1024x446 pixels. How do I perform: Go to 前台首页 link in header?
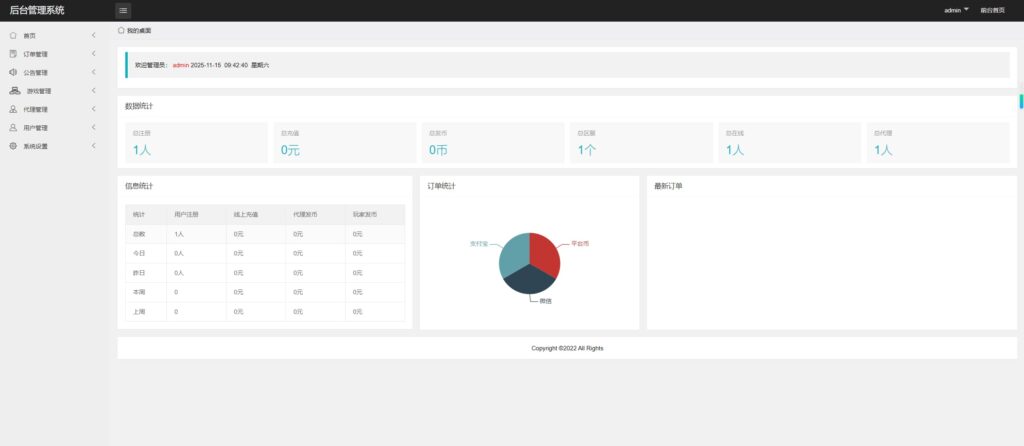click(x=993, y=10)
